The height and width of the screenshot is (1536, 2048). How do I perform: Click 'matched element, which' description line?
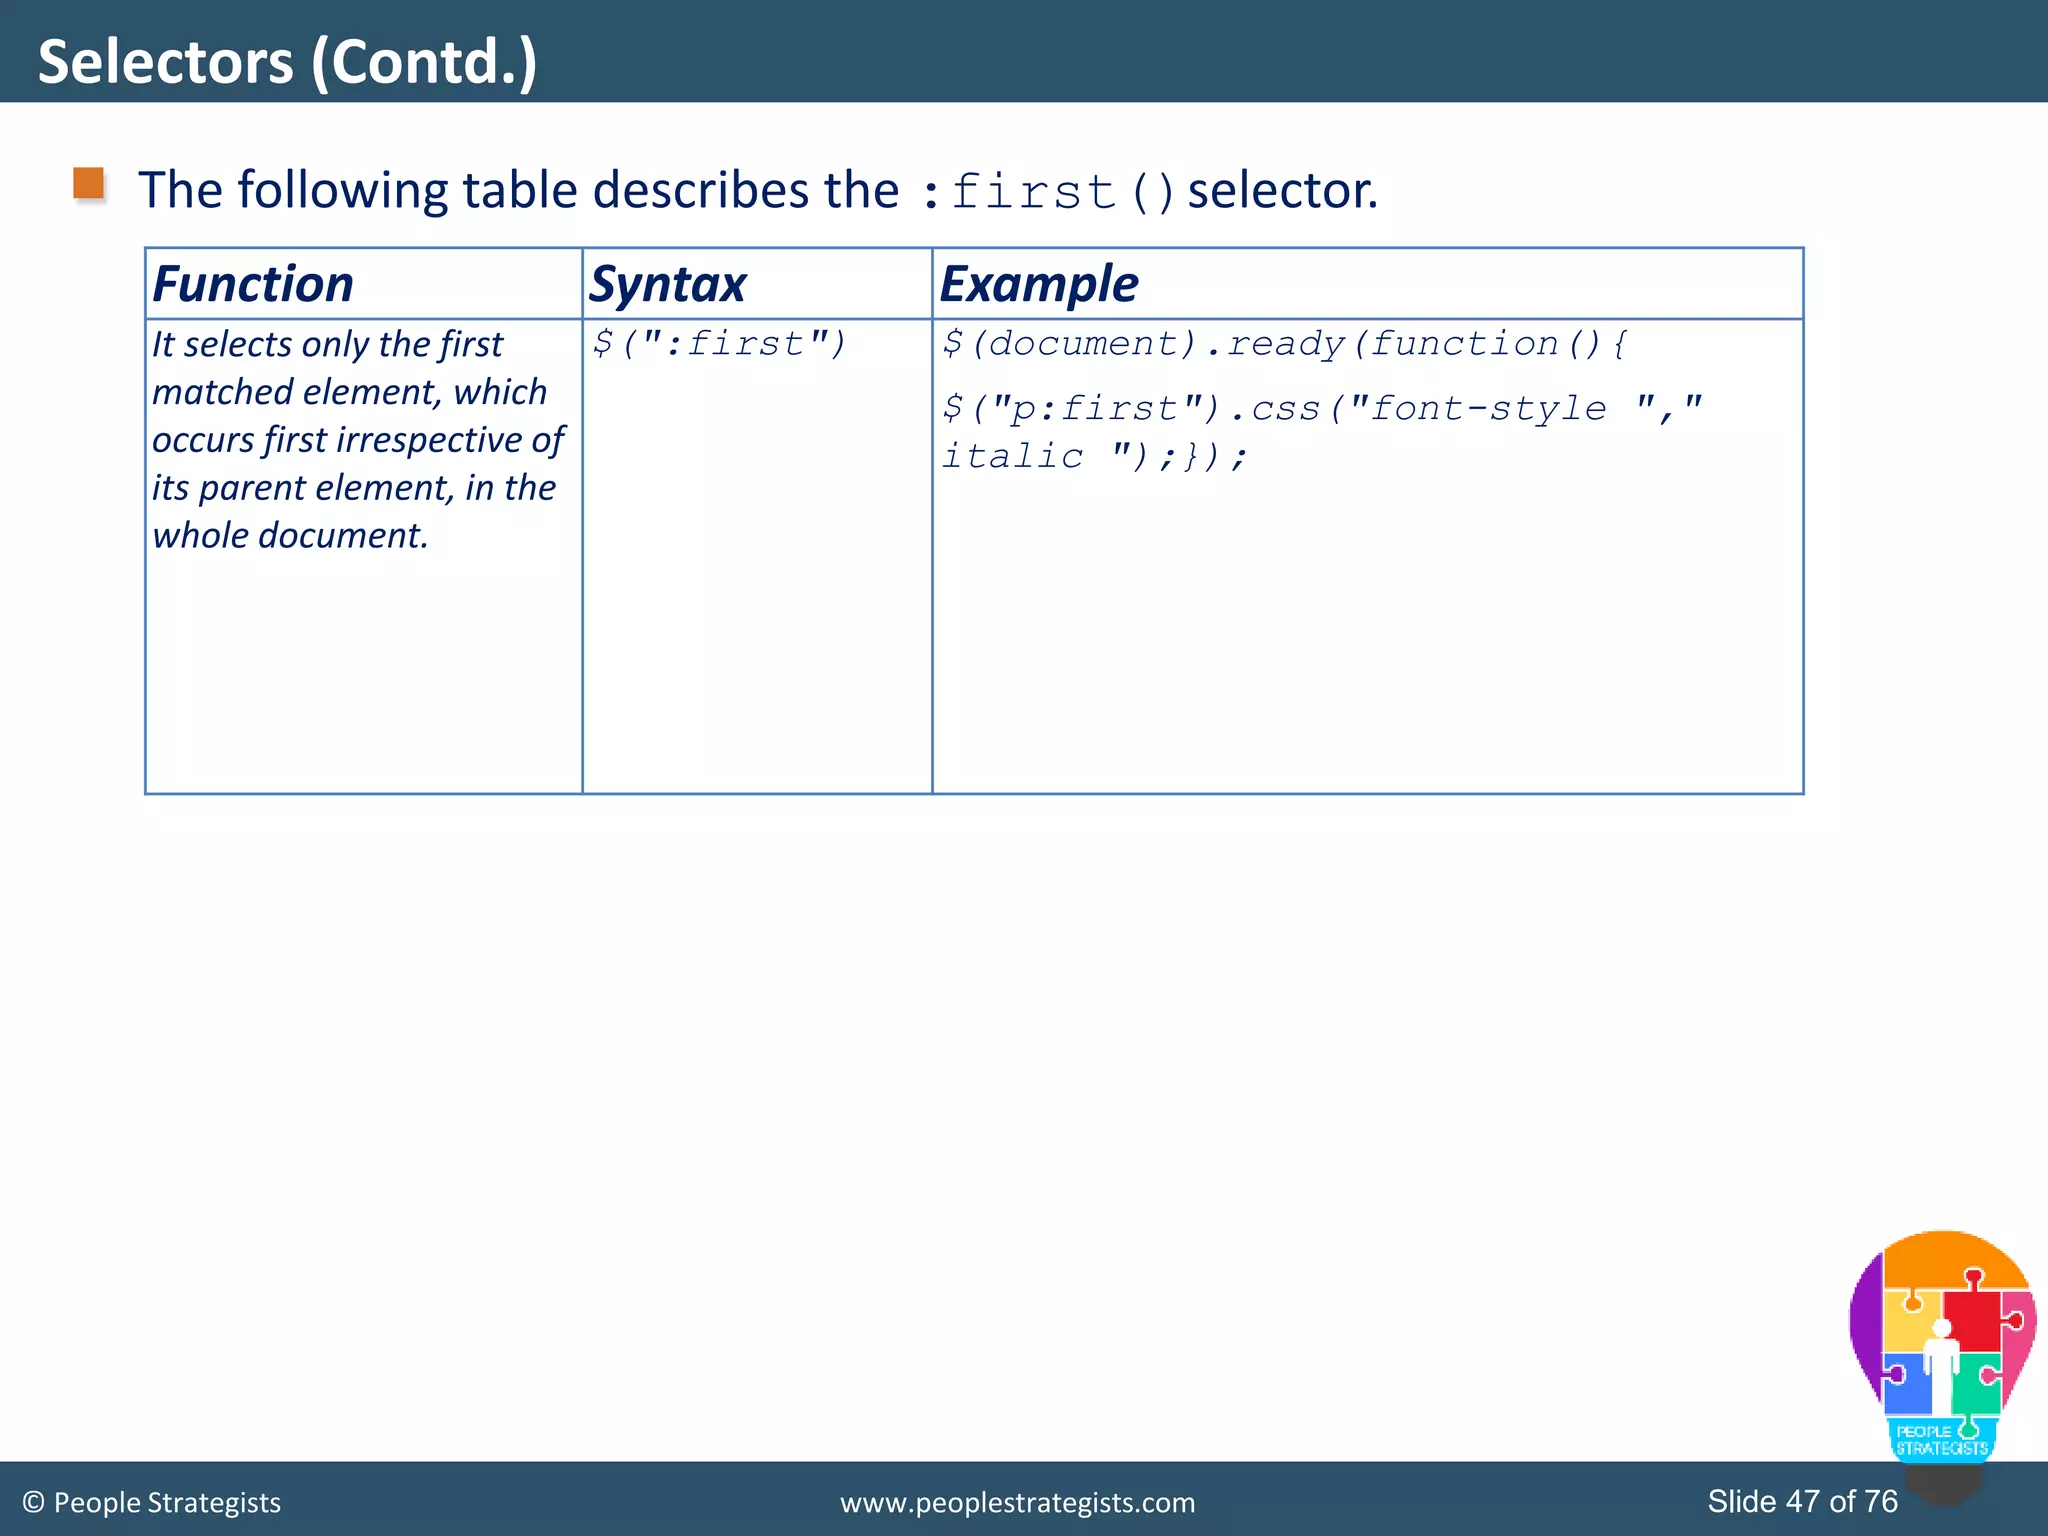click(x=349, y=392)
